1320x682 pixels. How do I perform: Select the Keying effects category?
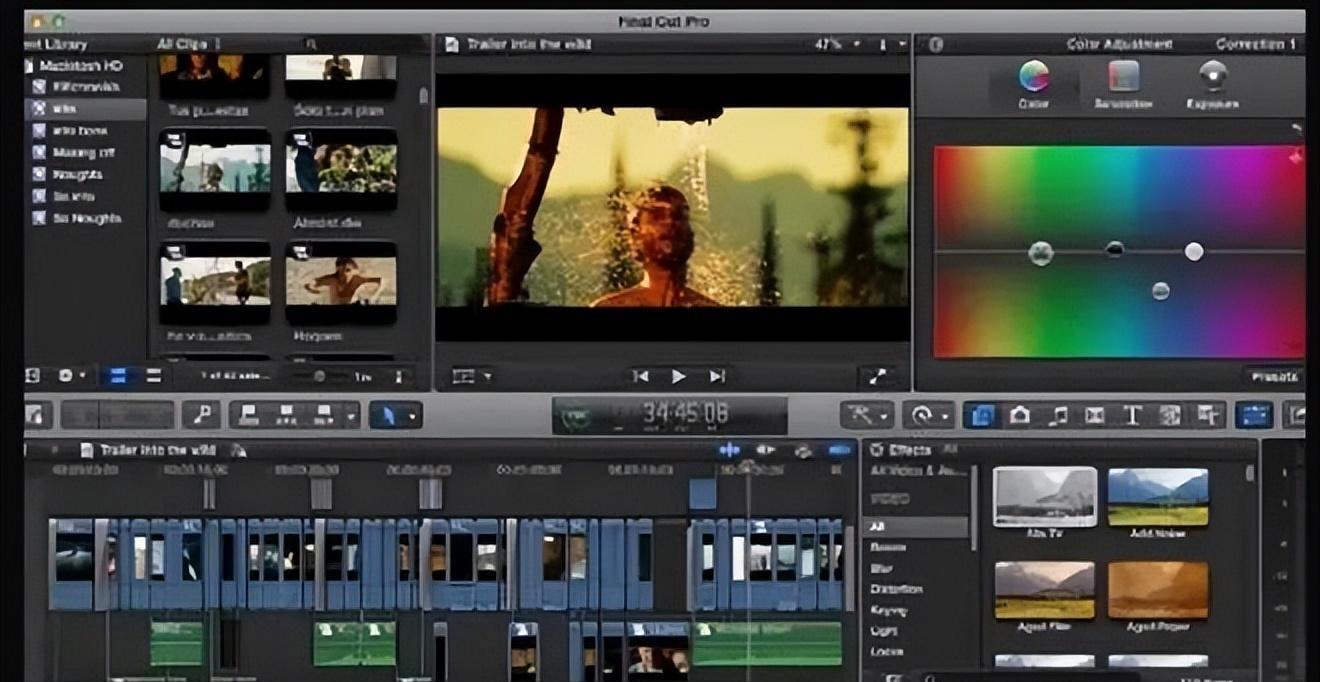pyautogui.click(x=888, y=610)
